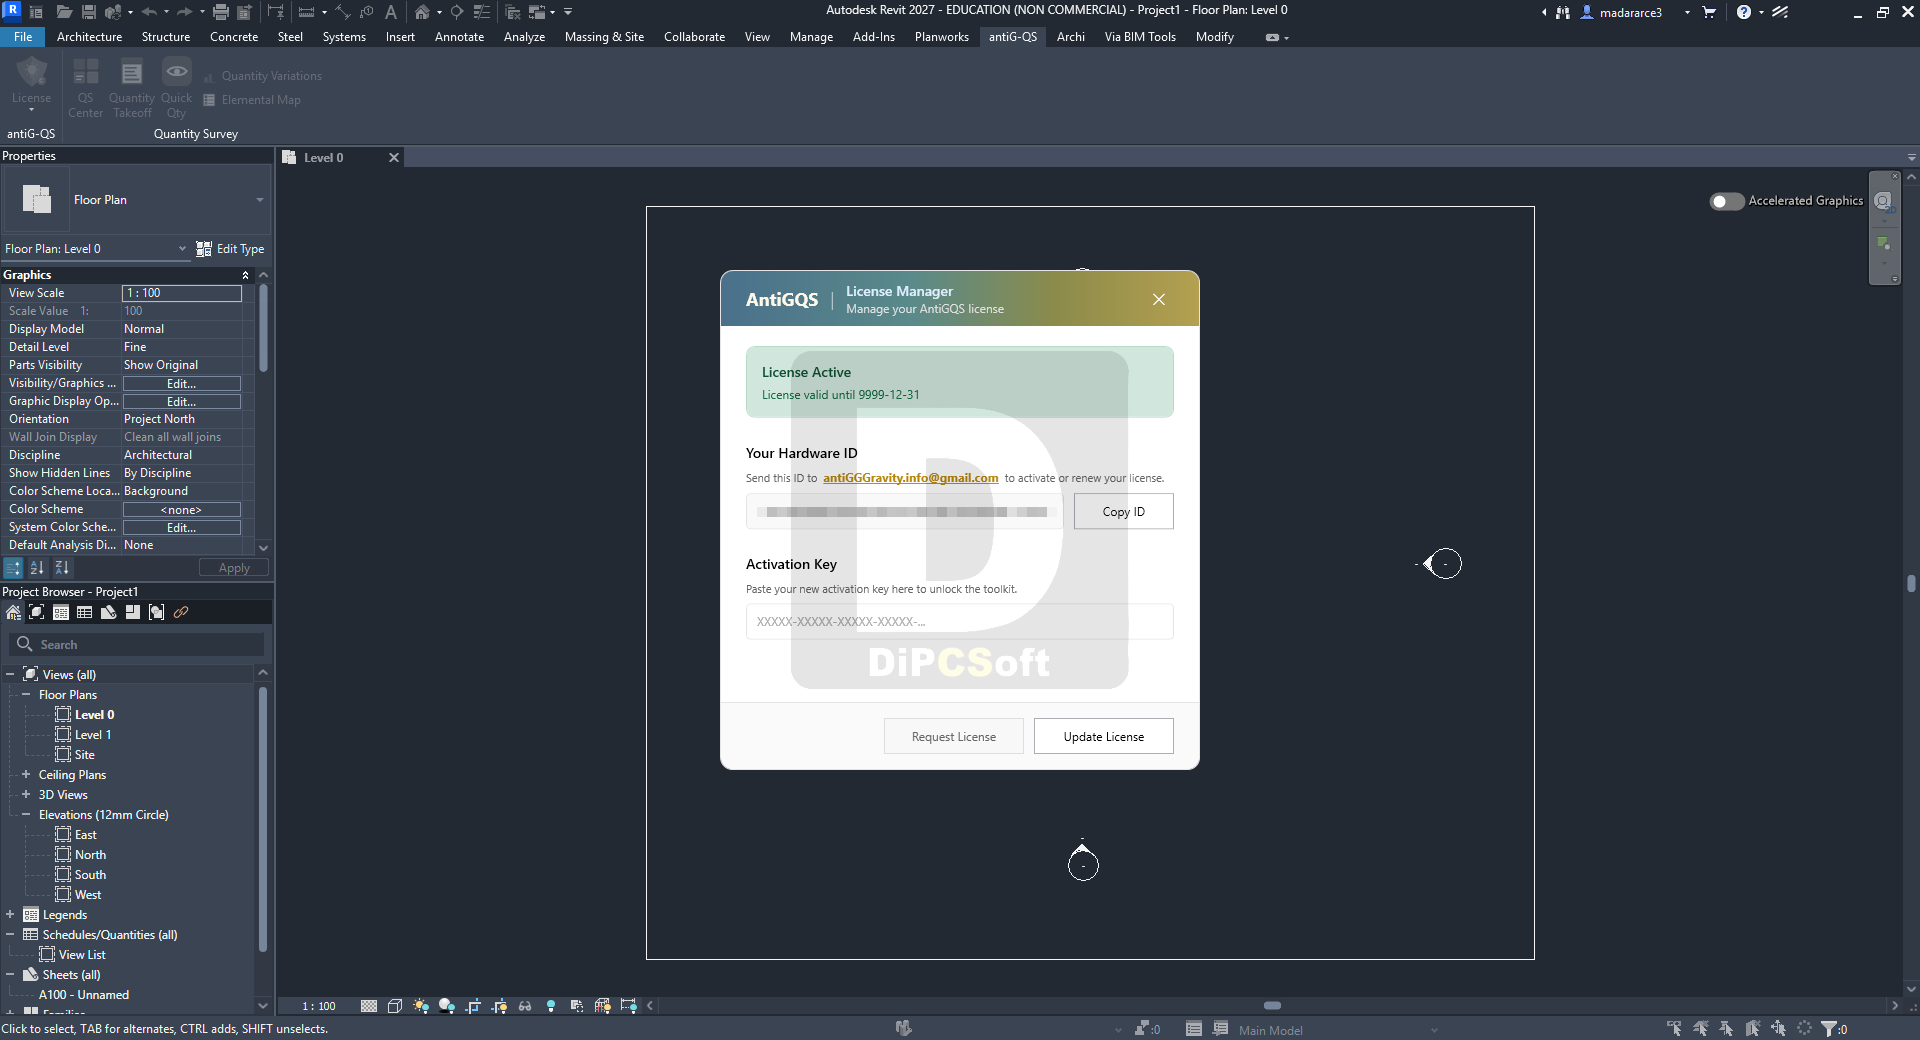1920x1040 pixels.
Task: Toggle Accelerated Graphics switch
Action: (x=1727, y=201)
